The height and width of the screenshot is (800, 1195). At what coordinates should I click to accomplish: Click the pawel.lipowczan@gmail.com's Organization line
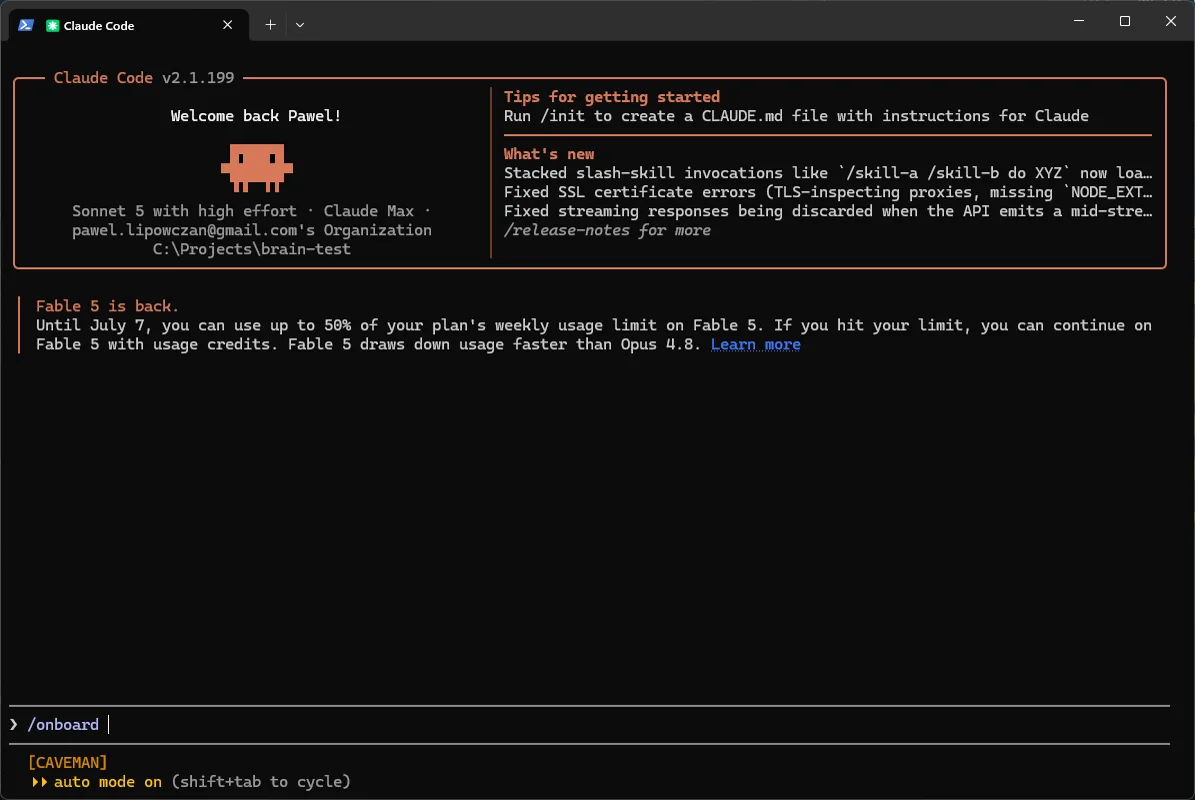[251, 230]
